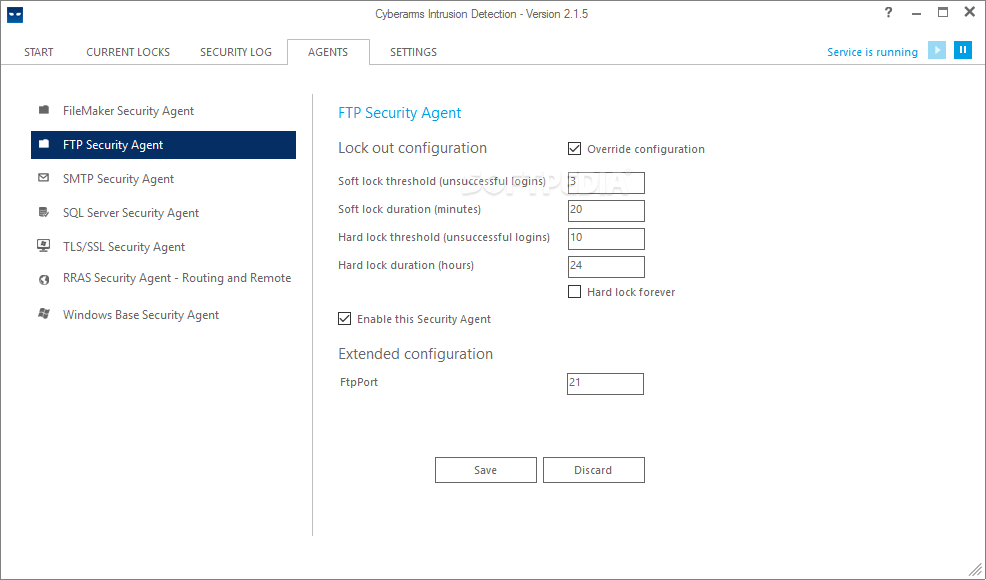Select FileMaker Security Agent in the list
The image size is (986, 580).
pyautogui.click(x=163, y=111)
